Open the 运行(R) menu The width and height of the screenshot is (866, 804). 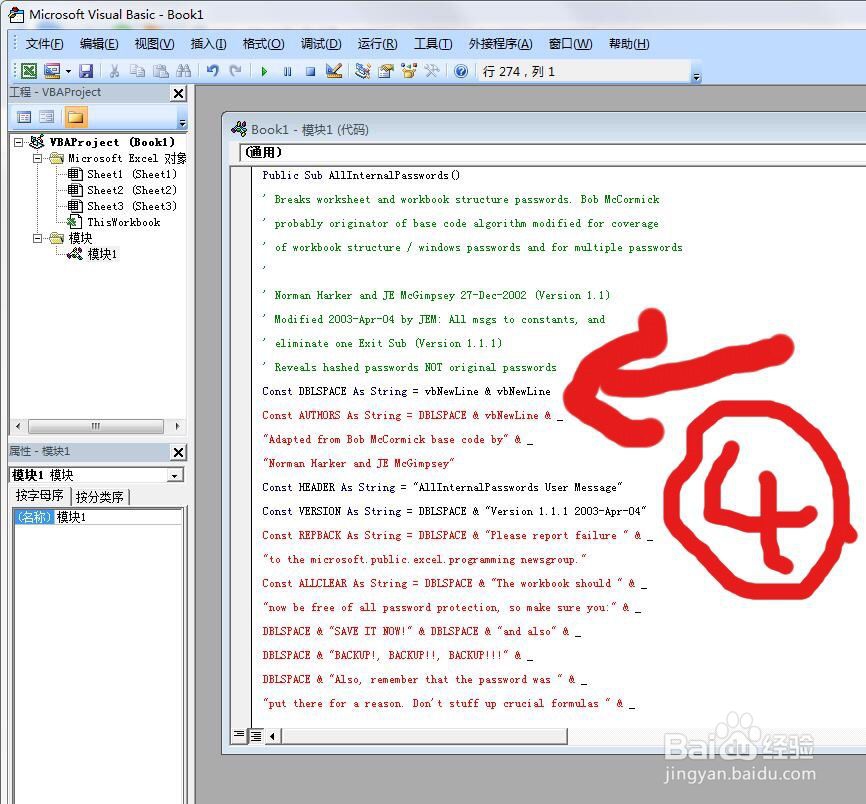point(377,44)
